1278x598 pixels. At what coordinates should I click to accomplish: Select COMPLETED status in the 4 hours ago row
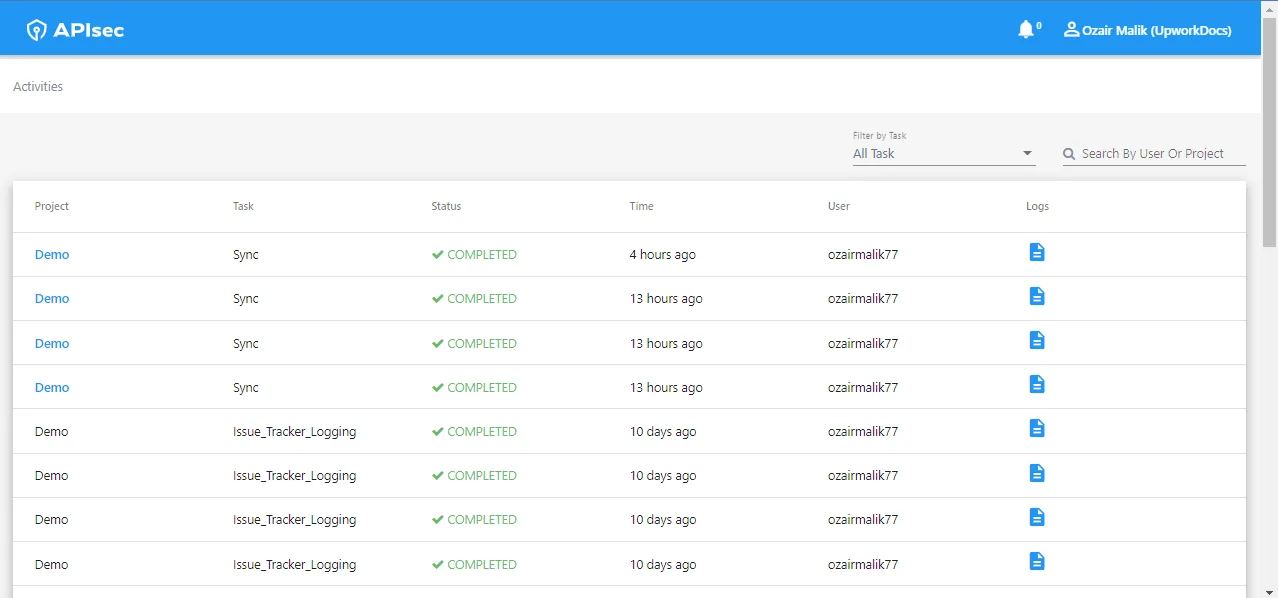pyautogui.click(x=482, y=255)
